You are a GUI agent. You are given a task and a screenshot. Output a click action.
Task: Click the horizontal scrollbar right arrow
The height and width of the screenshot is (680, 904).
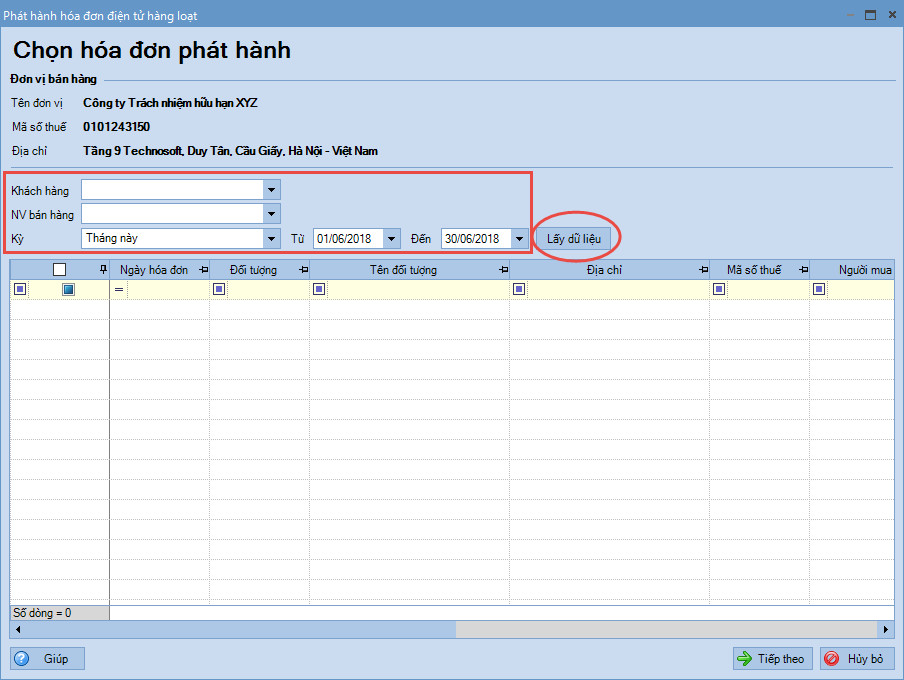pyautogui.click(x=886, y=630)
